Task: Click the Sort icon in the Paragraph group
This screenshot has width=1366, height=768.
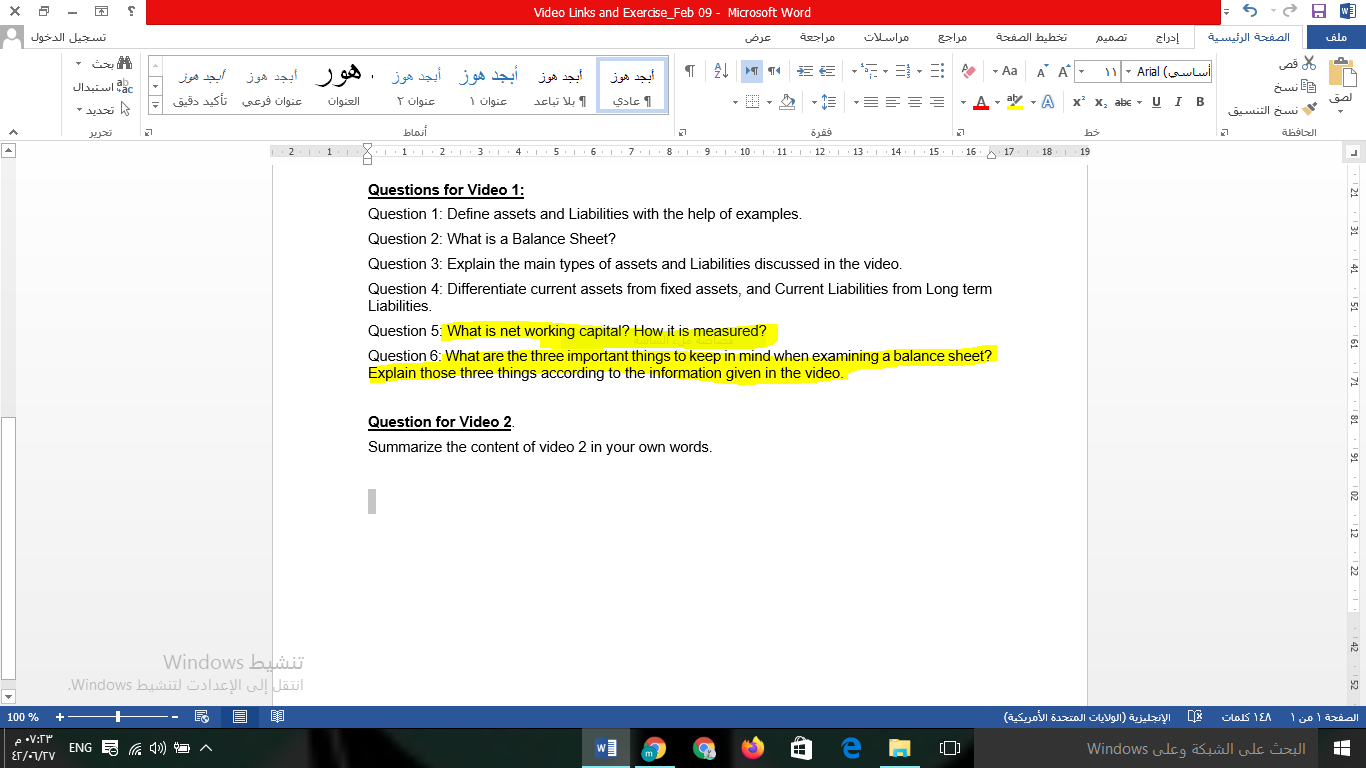Action: pyautogui.click(x=721, y=70)
